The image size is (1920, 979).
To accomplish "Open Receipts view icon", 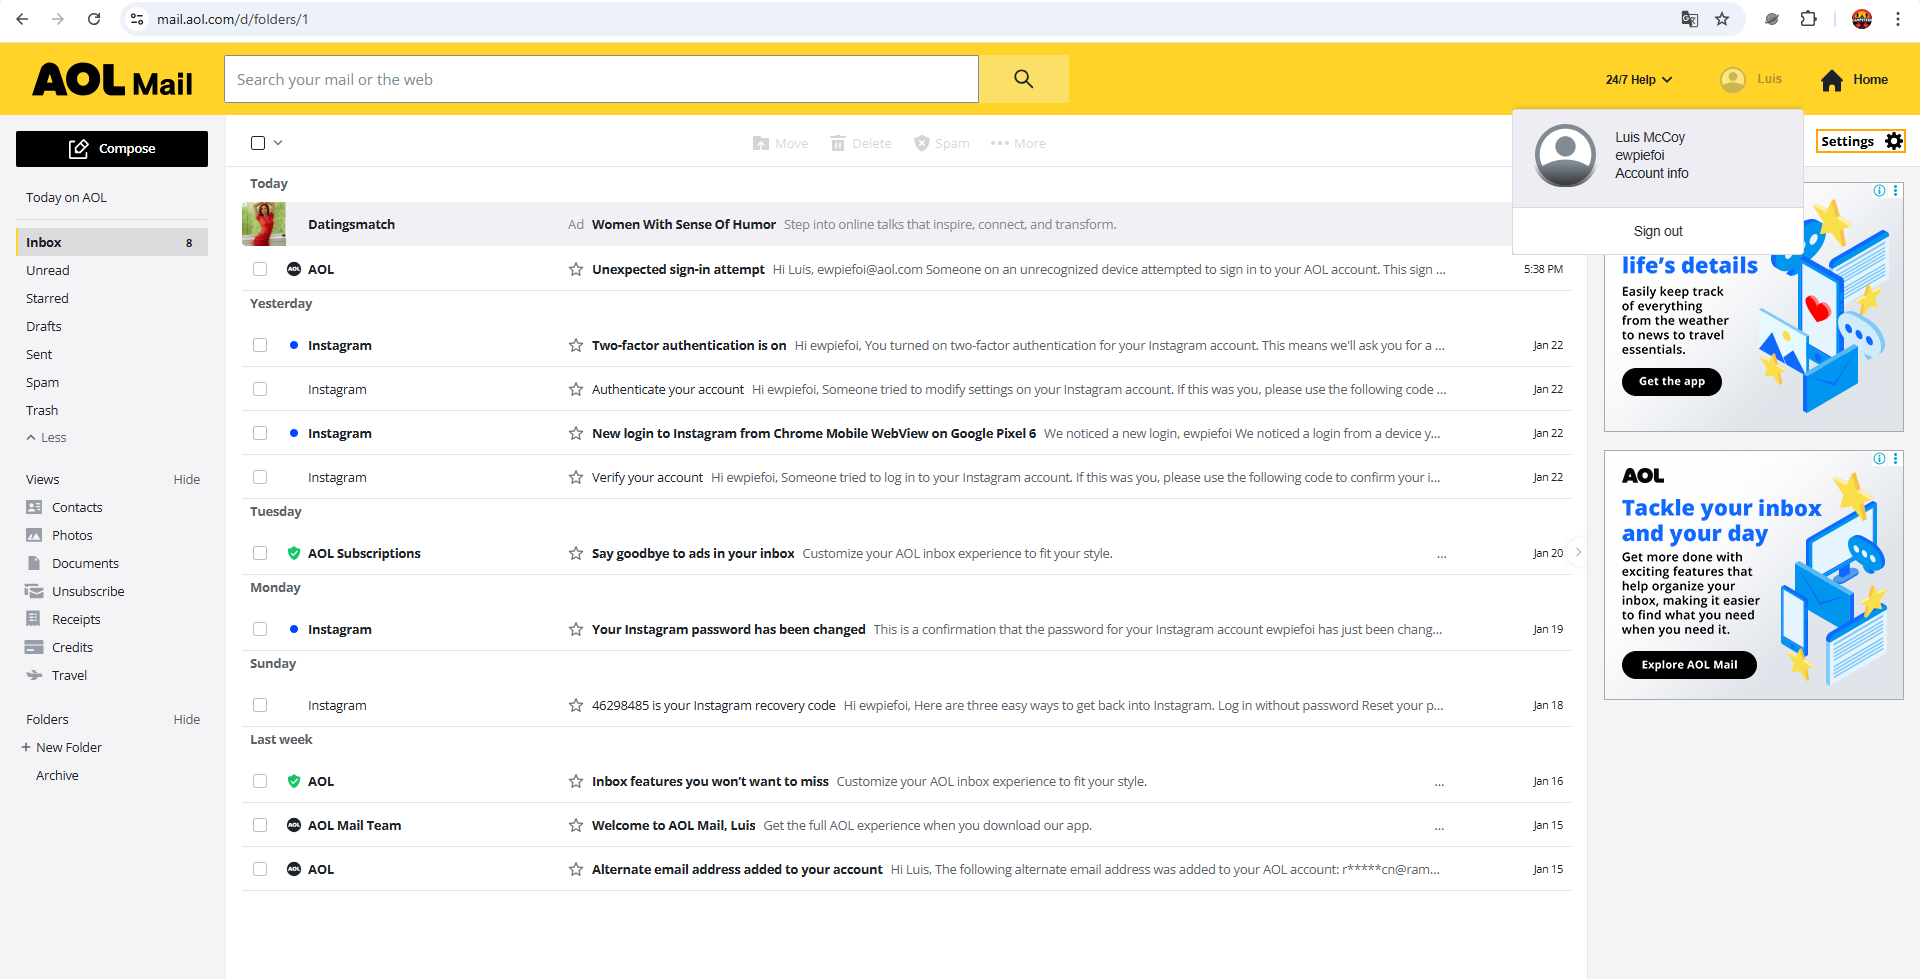I will pos(34,619).
